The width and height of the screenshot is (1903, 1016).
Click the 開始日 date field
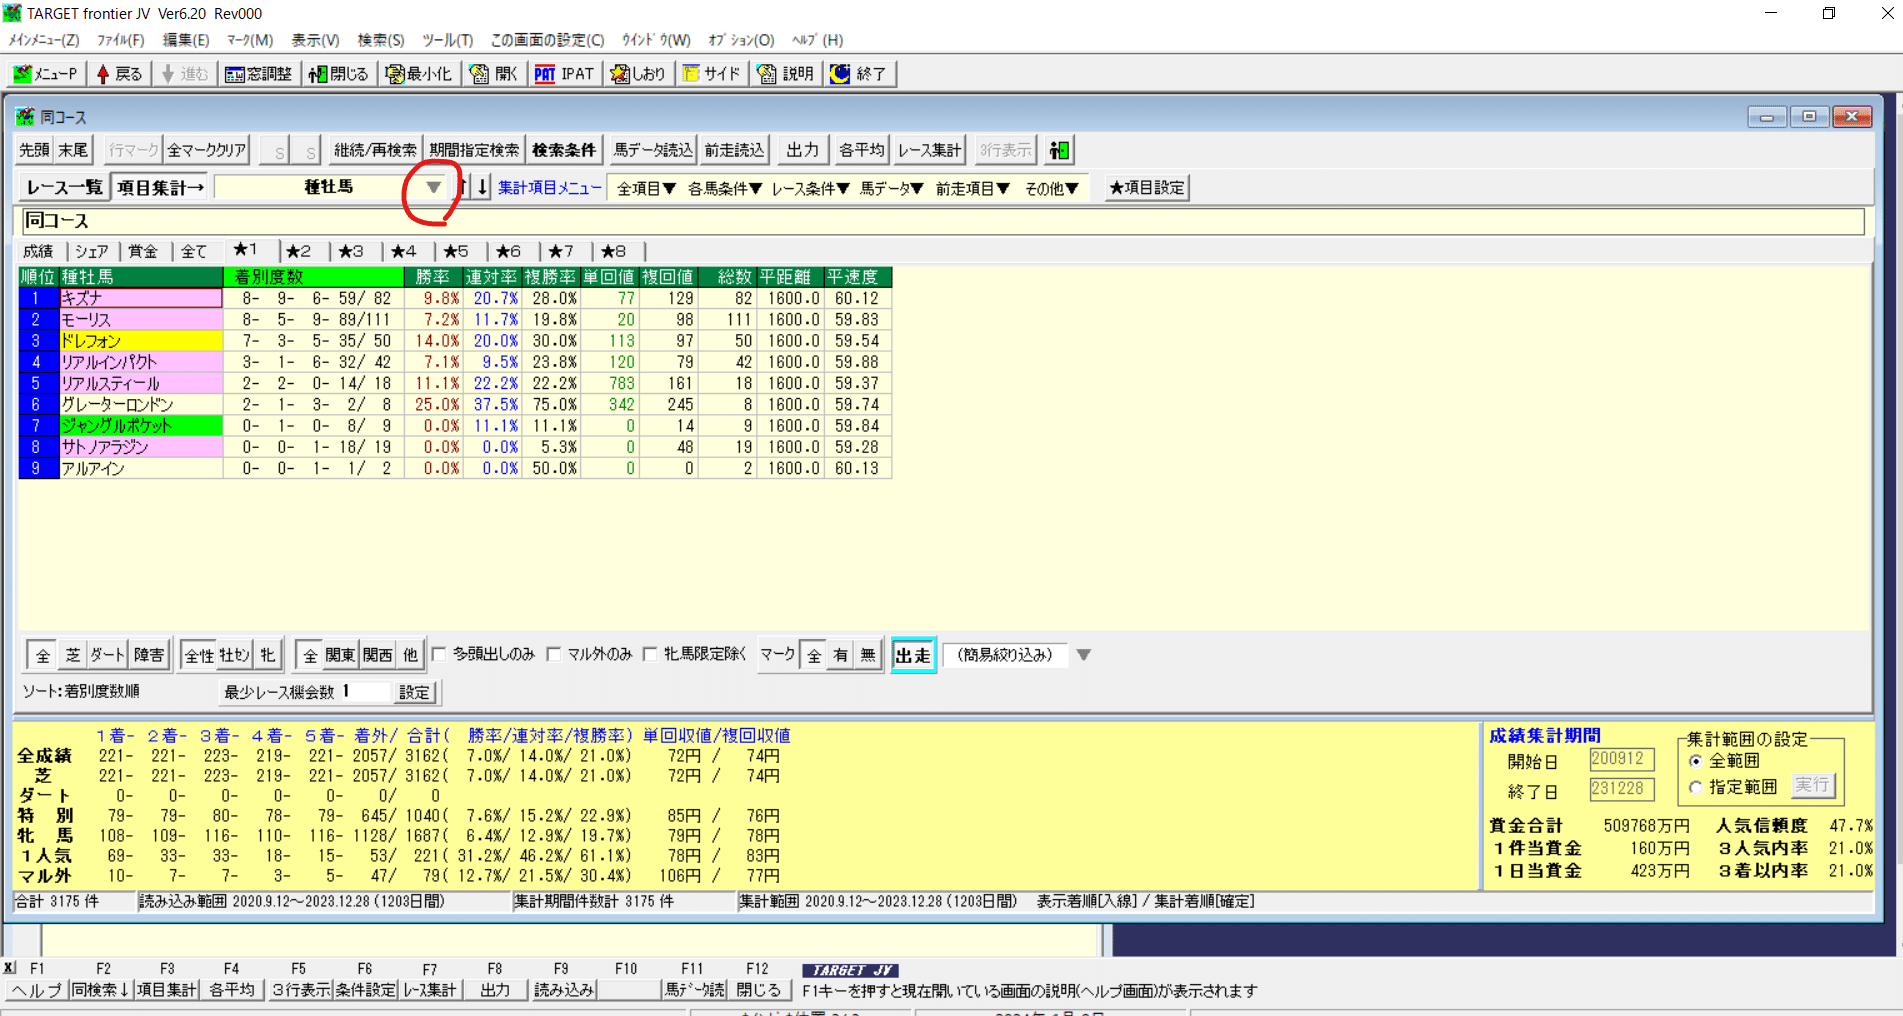tap(1621, 759)
